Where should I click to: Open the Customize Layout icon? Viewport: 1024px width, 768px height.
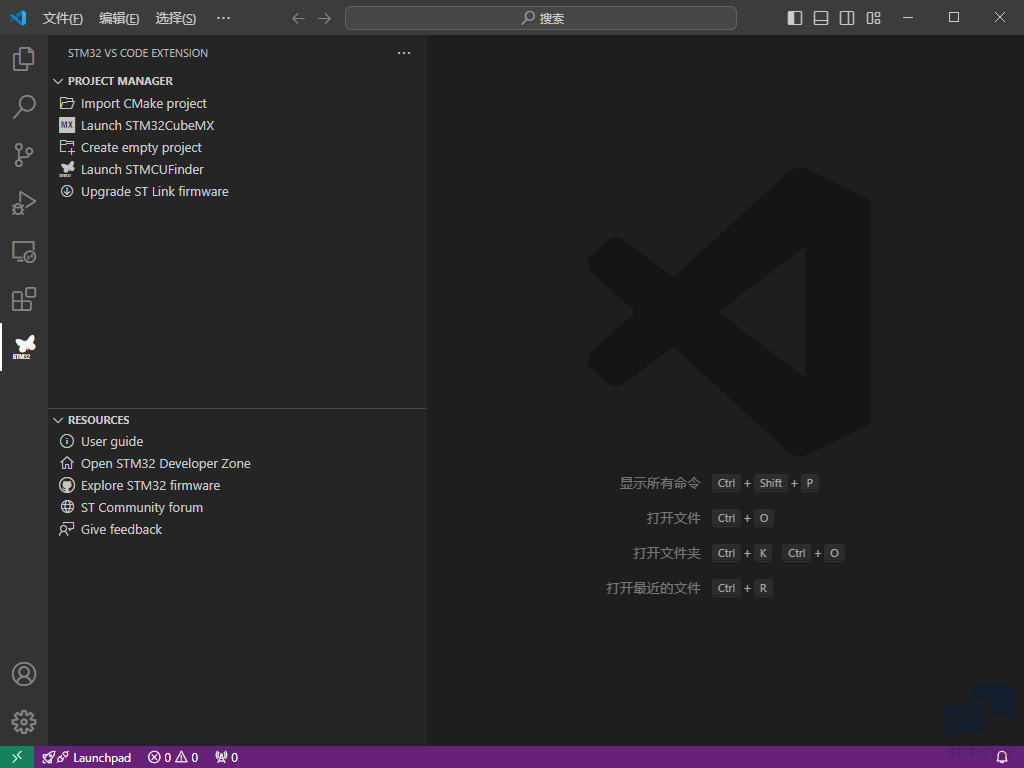coord(873,18)
